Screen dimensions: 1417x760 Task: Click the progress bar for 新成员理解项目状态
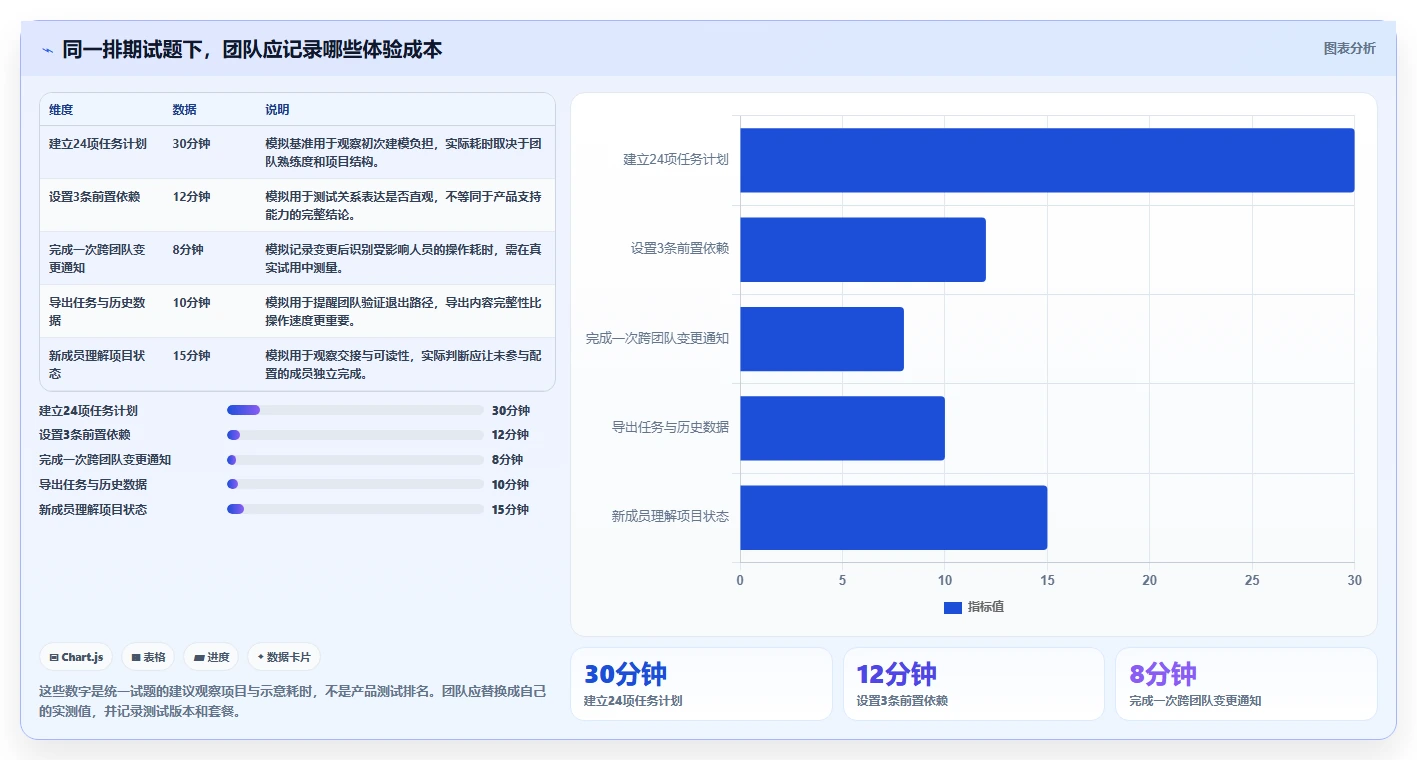click(x=355, y=509)
